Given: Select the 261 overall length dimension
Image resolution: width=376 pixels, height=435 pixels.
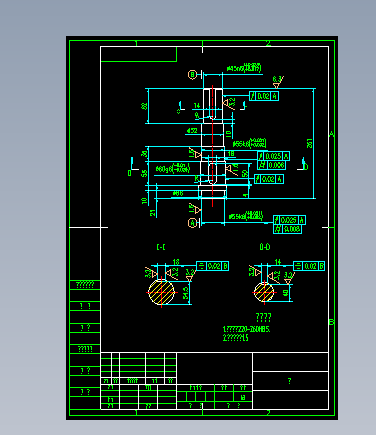Looking at the screenshot, I should tap(310, 143).
